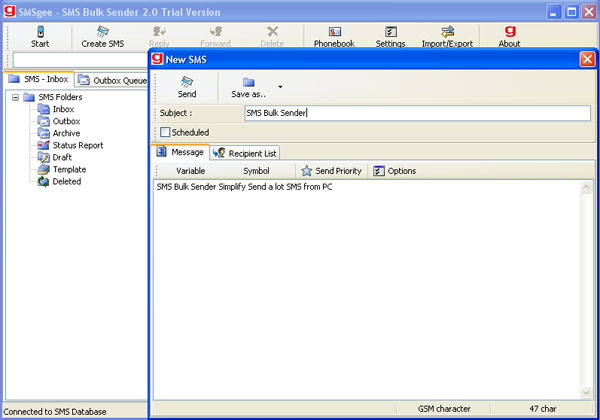This screenshot has width=600, height=420.
Task: Collapse the SMS Folders tree node
Action: coord(15,97)
